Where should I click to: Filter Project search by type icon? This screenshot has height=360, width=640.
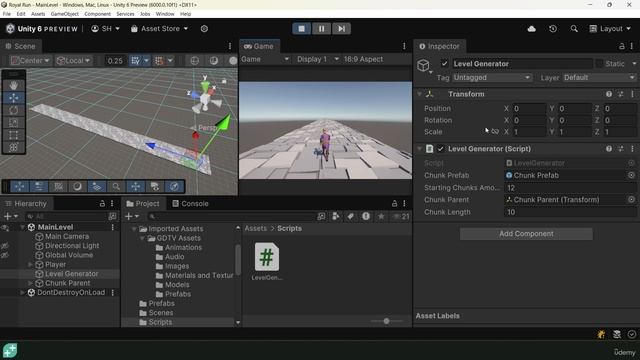click(x=336, y=216)
